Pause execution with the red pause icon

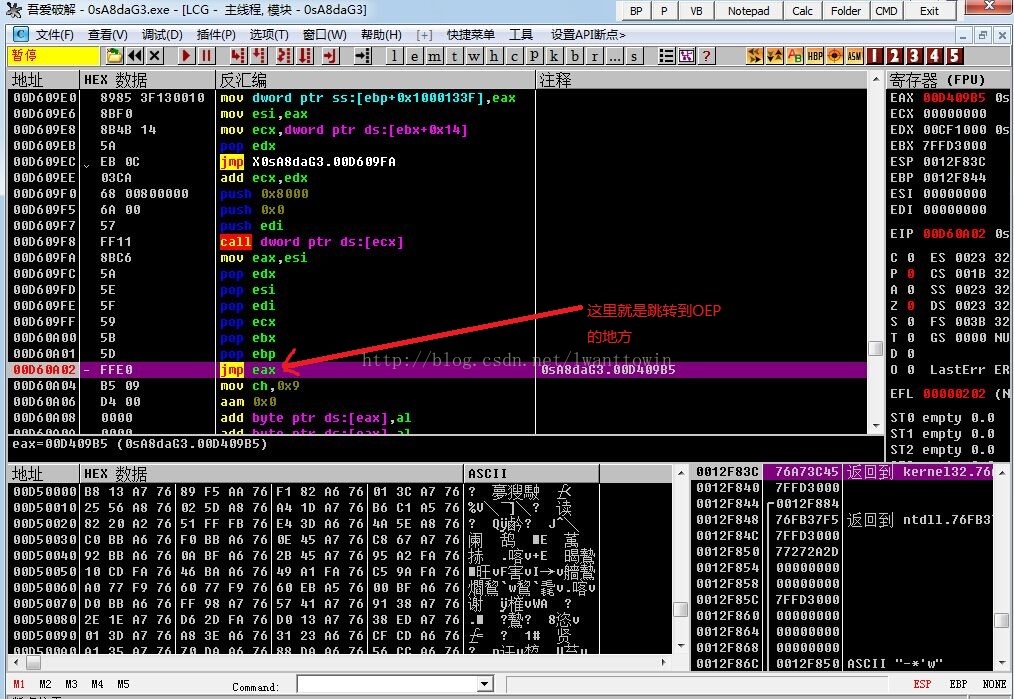tap(206, 56)
